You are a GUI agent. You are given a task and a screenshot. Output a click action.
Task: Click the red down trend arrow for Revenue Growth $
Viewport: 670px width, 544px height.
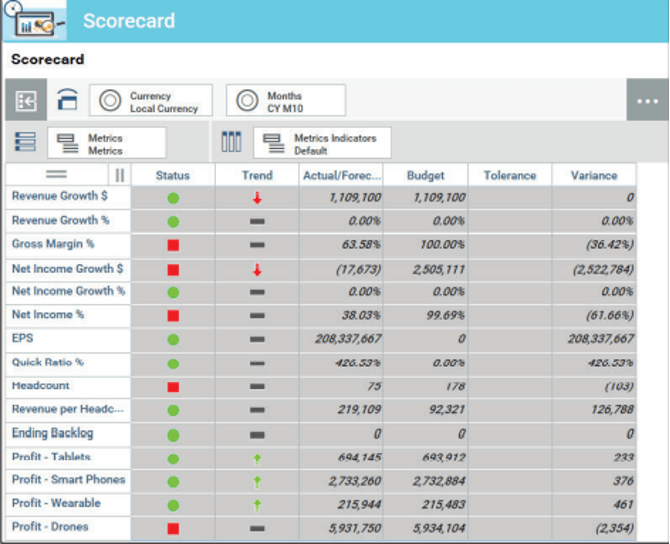tap(257, 198)
